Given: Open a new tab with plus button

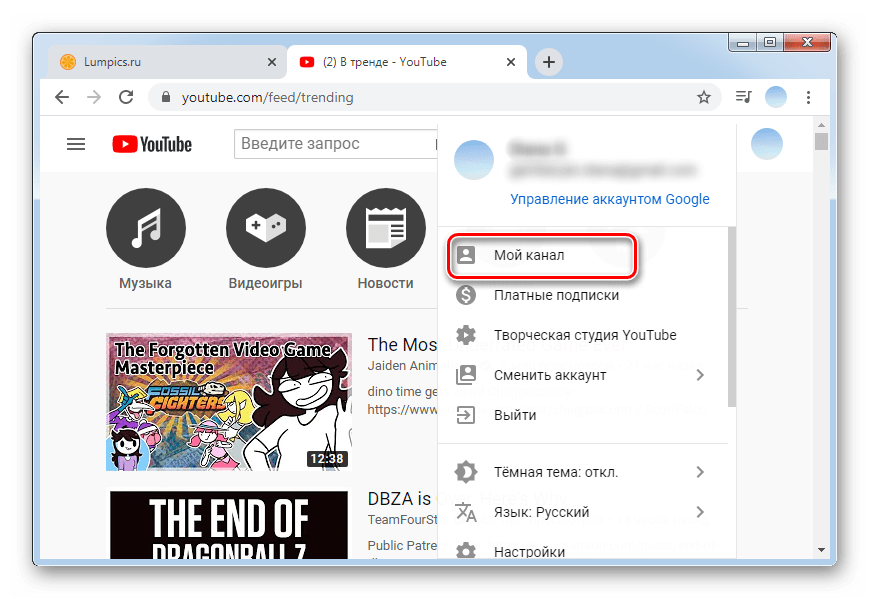Looking at the screenshot, I should [x=549, y=62].
